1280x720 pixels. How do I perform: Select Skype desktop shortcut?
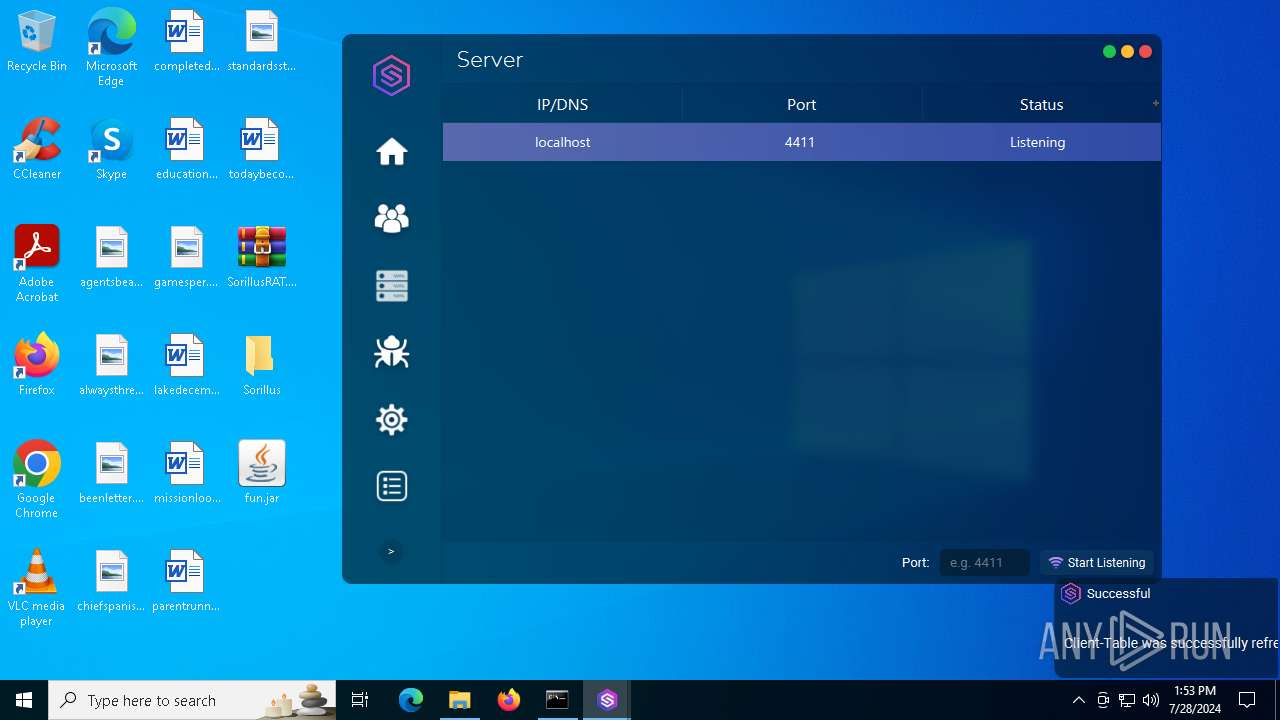111,149
